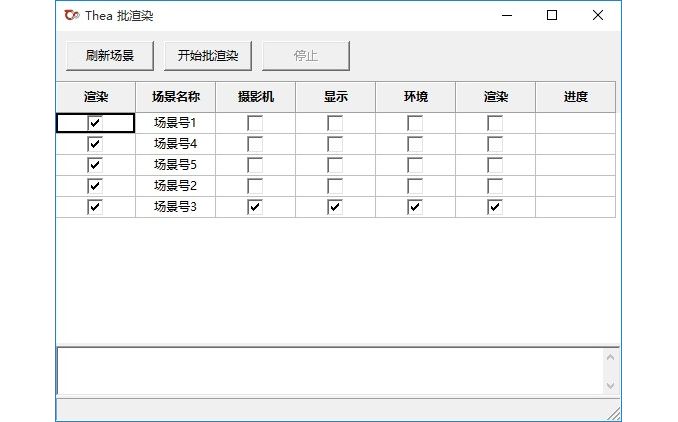This screenshot has width=678, height=422.
Task: Select the 场景号2 name cell
Action: (176, 186)
